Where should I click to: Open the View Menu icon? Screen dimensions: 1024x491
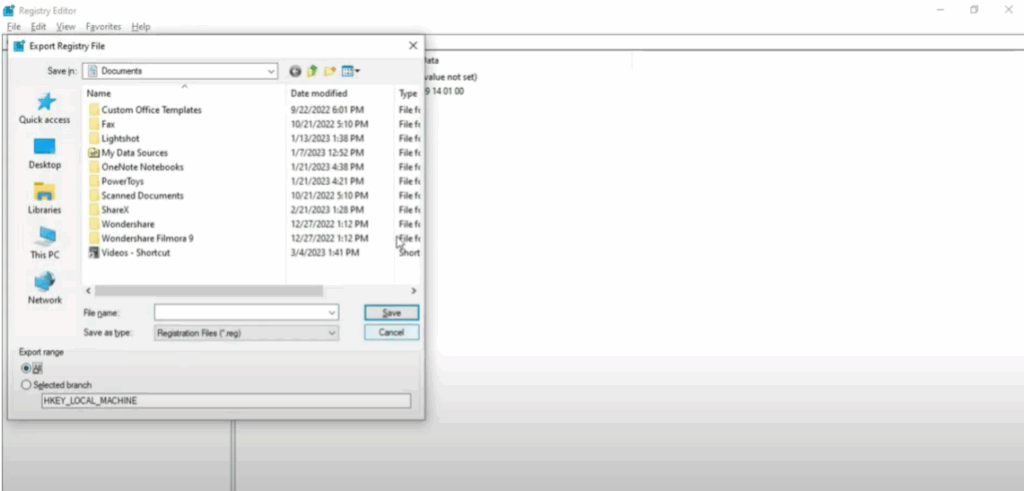tap(347, 71)
